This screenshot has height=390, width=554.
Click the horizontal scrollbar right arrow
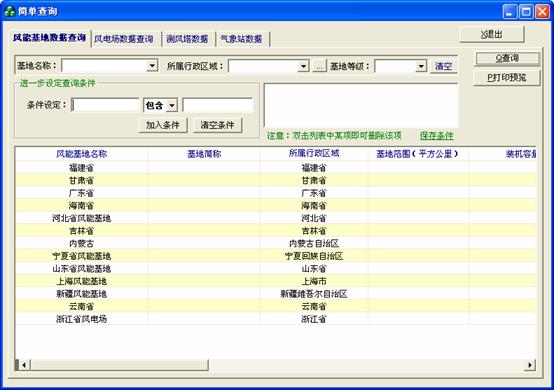[x=530, y=365]
